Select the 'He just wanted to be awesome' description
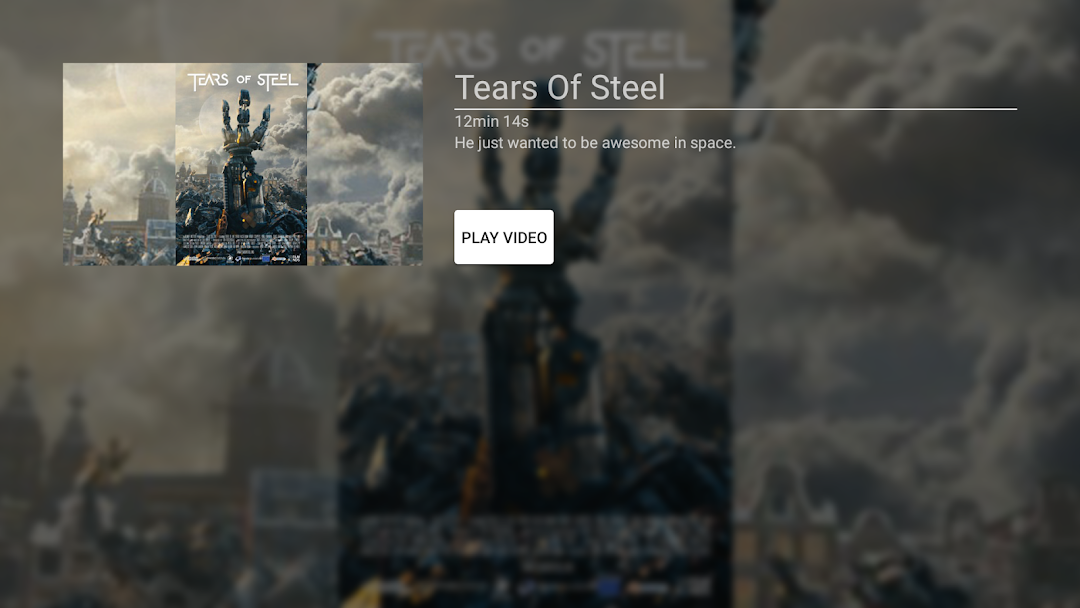1080x608 pixels. pyautogui.click(x=595, y=143)
